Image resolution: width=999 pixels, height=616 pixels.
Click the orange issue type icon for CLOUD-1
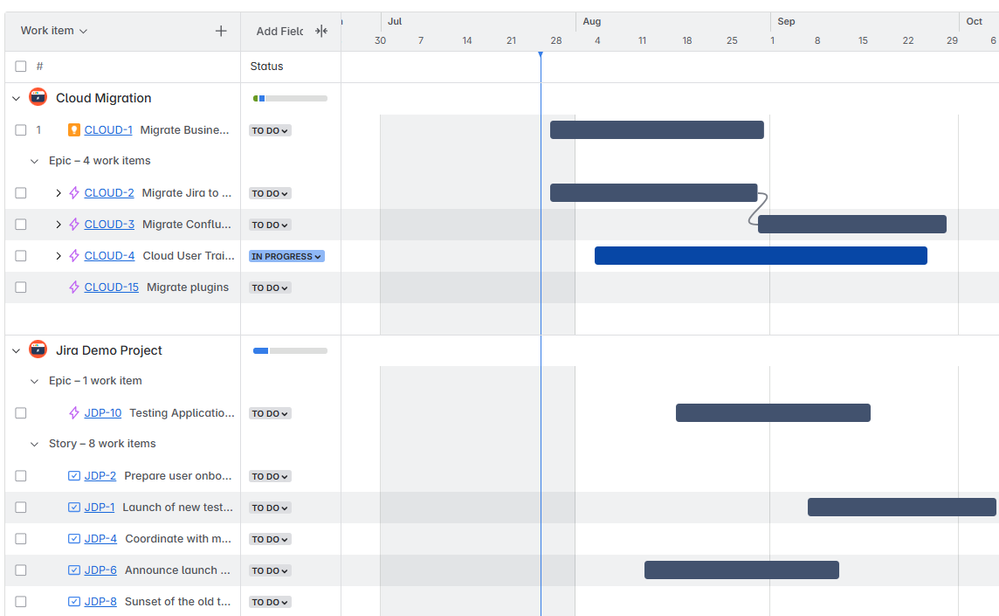[74, 130]
